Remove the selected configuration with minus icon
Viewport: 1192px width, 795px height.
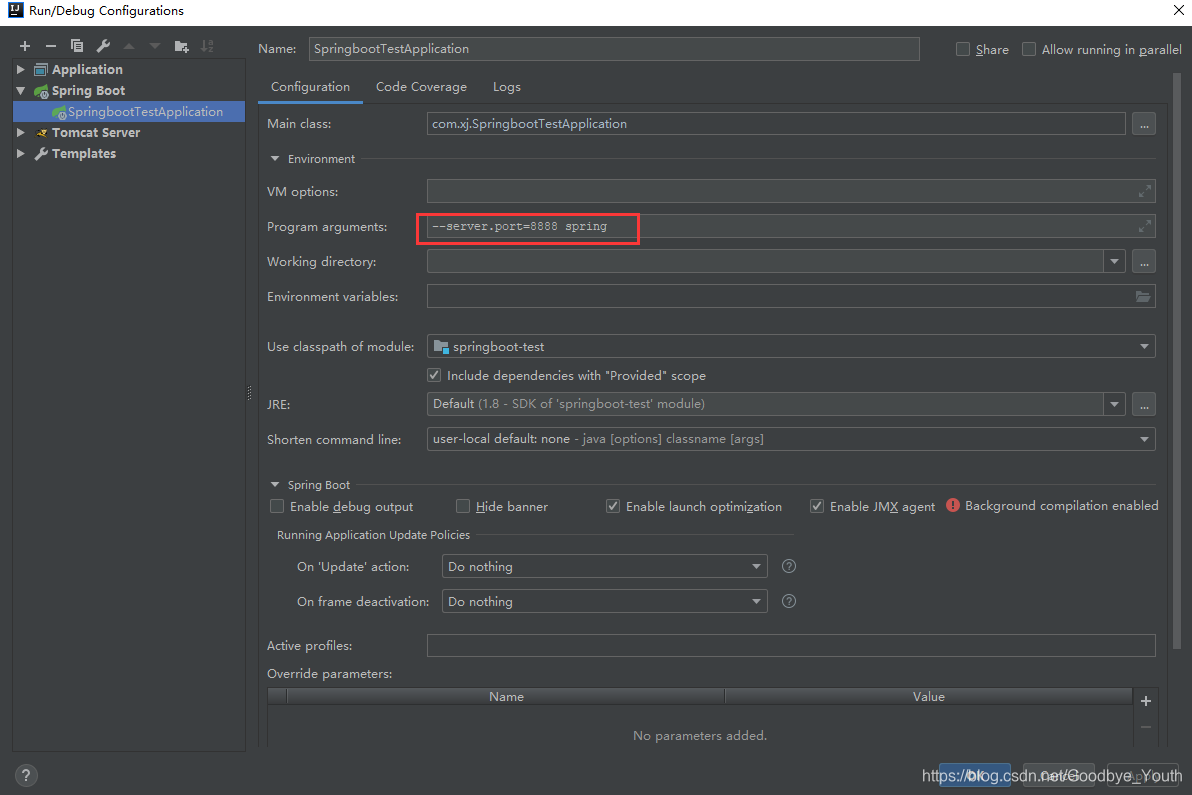click(51, 46)
